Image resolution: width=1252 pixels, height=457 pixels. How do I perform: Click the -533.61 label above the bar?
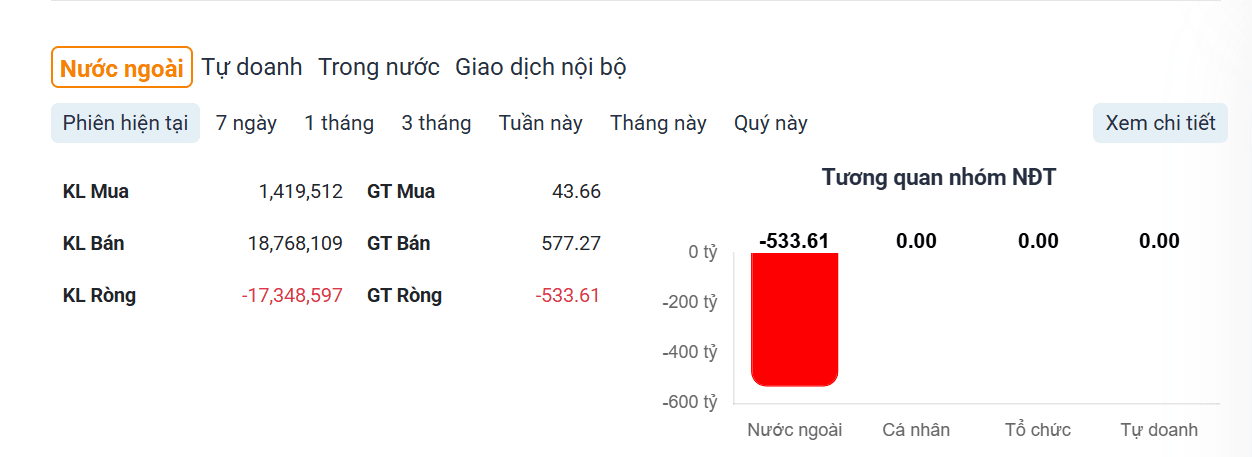pyautogui.click(x=794, y=241)
